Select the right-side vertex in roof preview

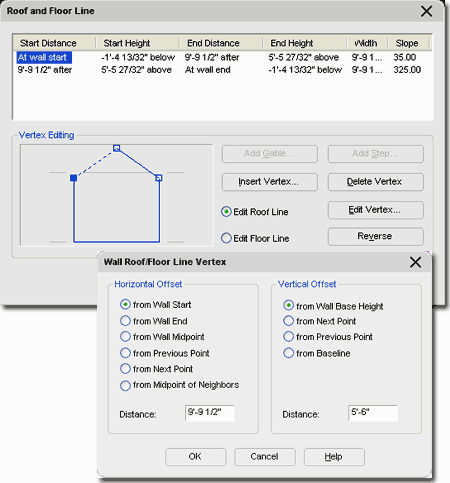pos(159,178)
